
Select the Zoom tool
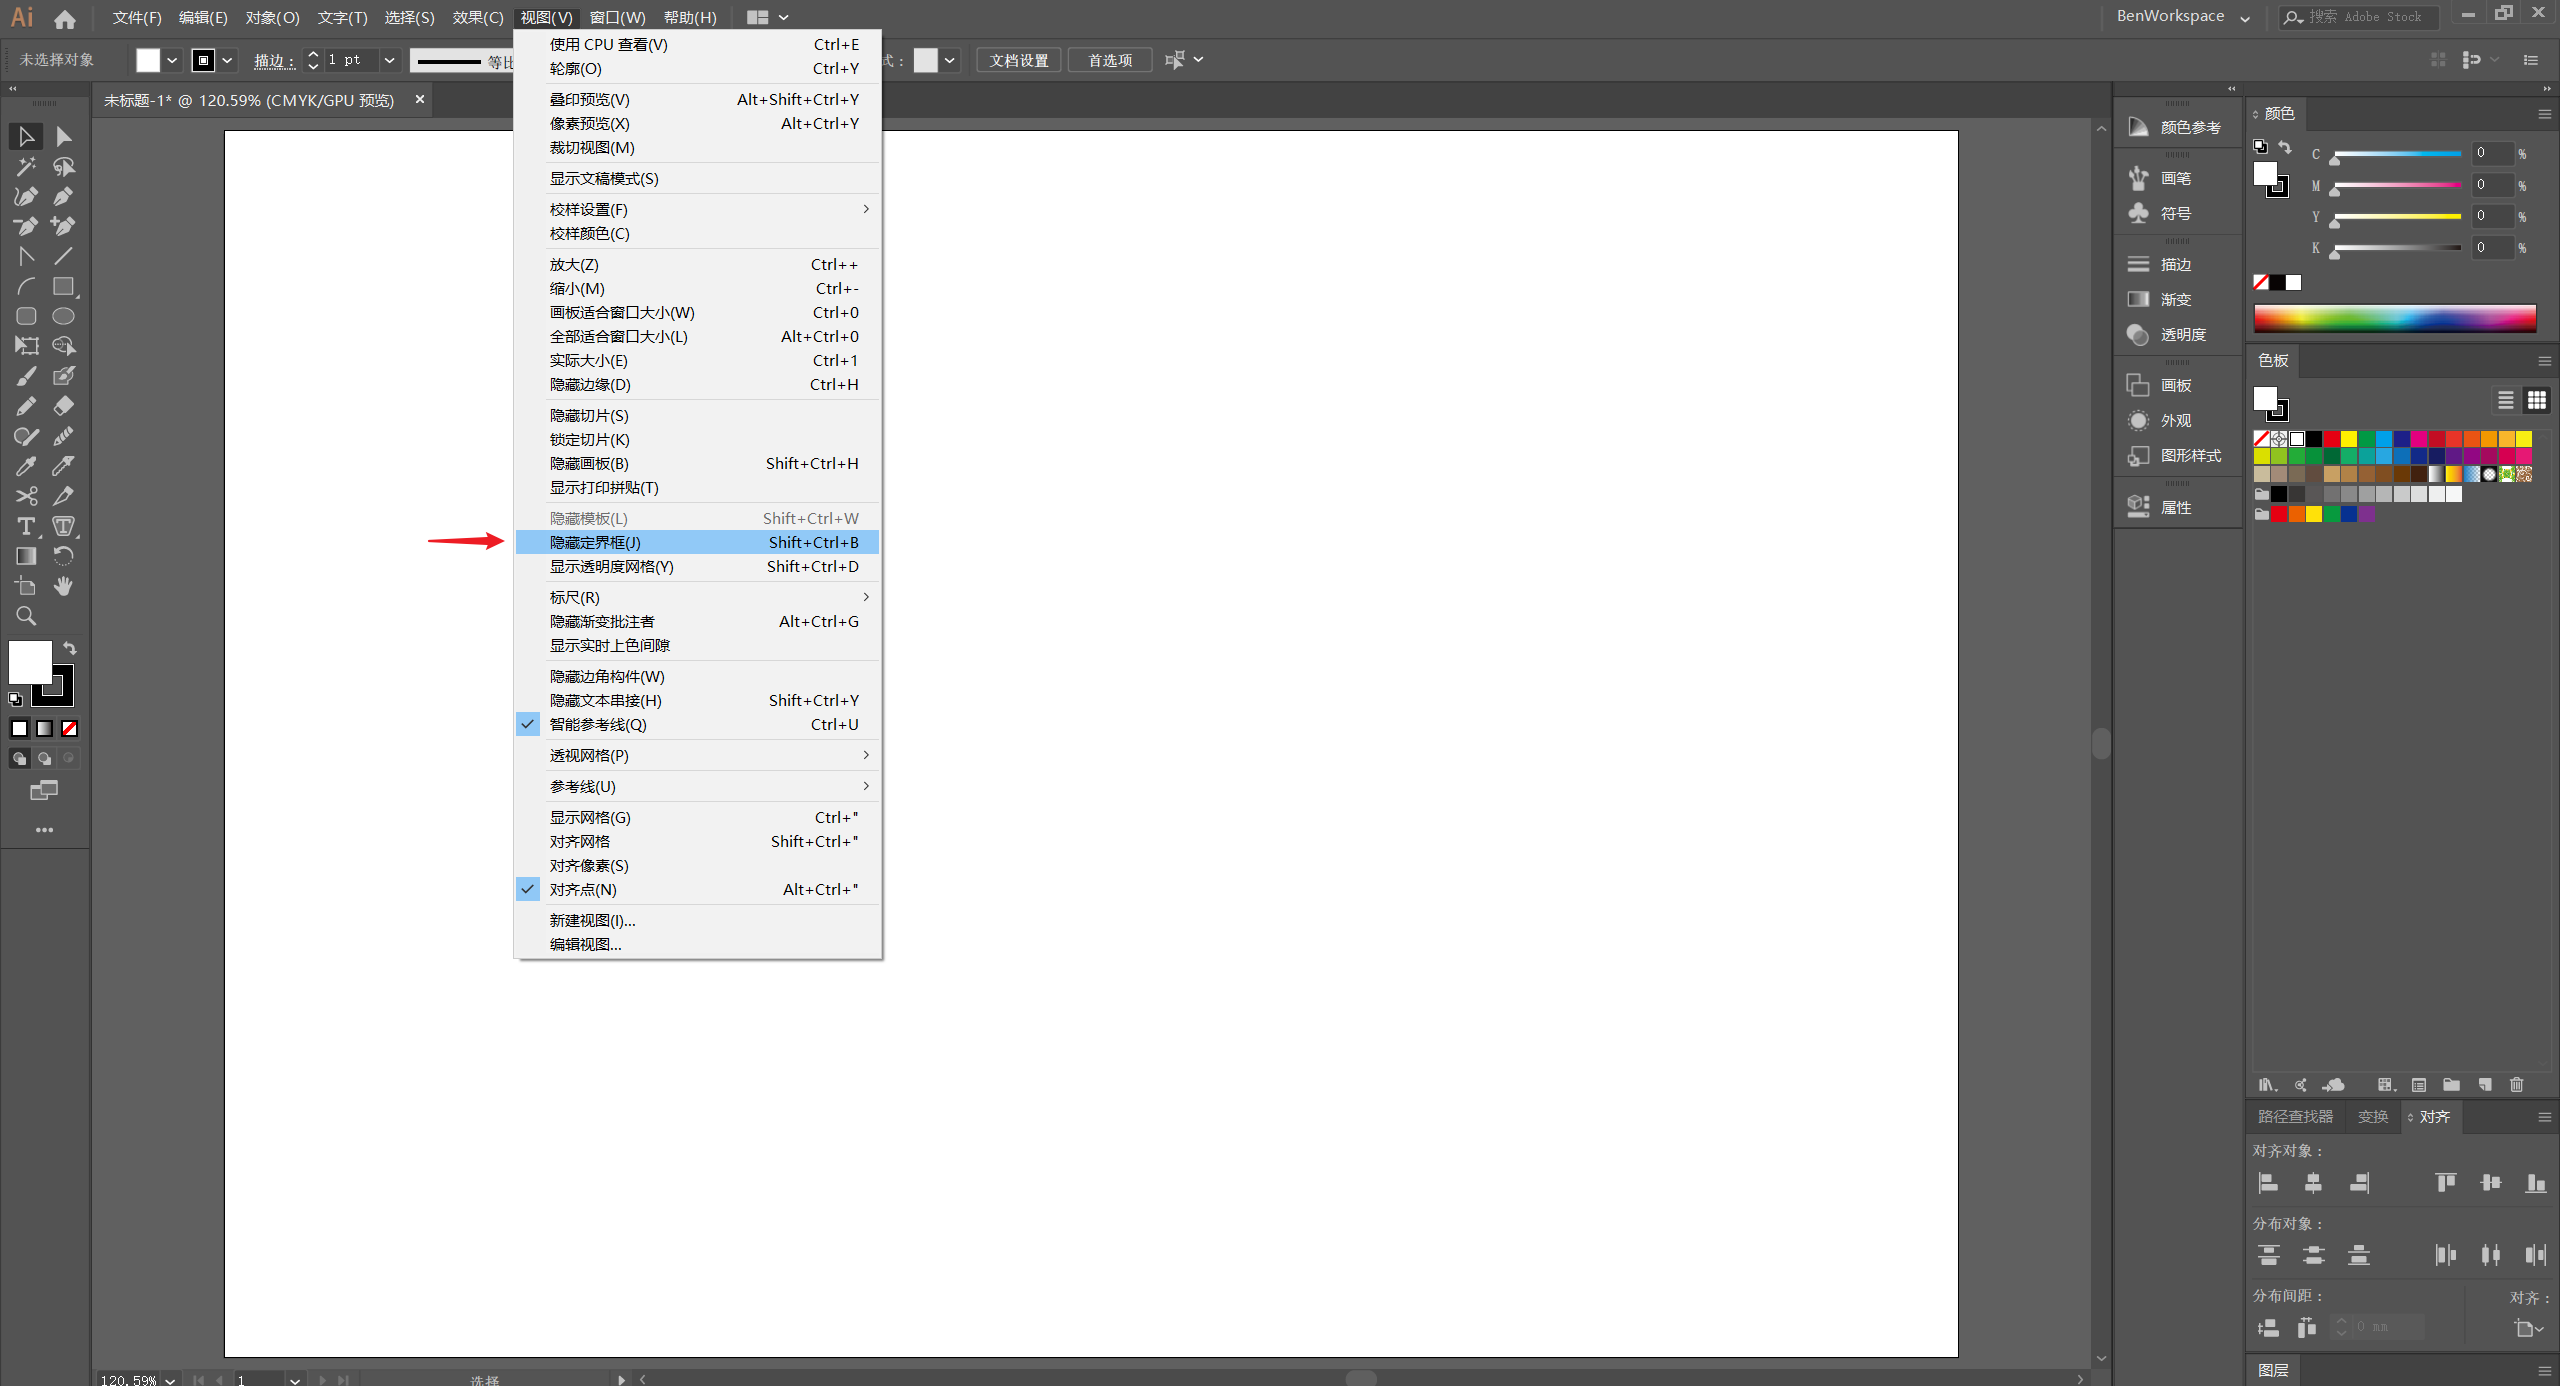[x=26, y=616]
